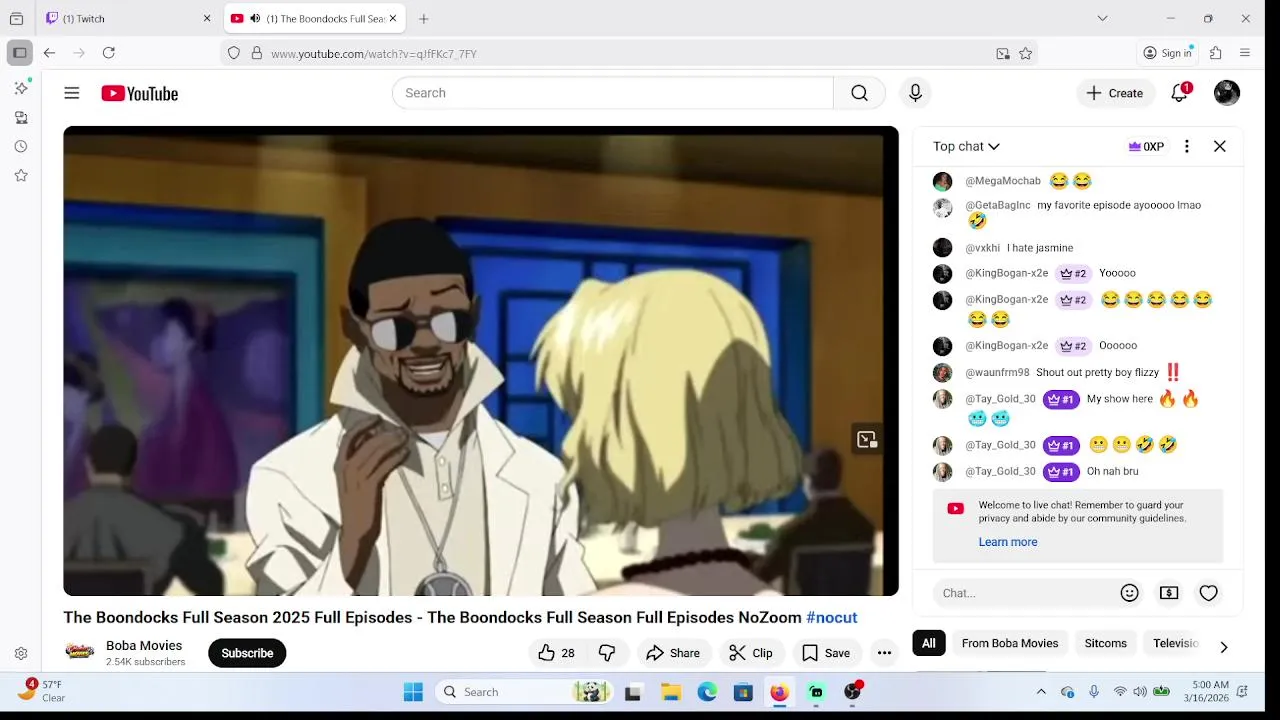Share the Boondocks video
Image resolution: width=1280 pixels, height=720 pixels.
(x=673, y=653)
